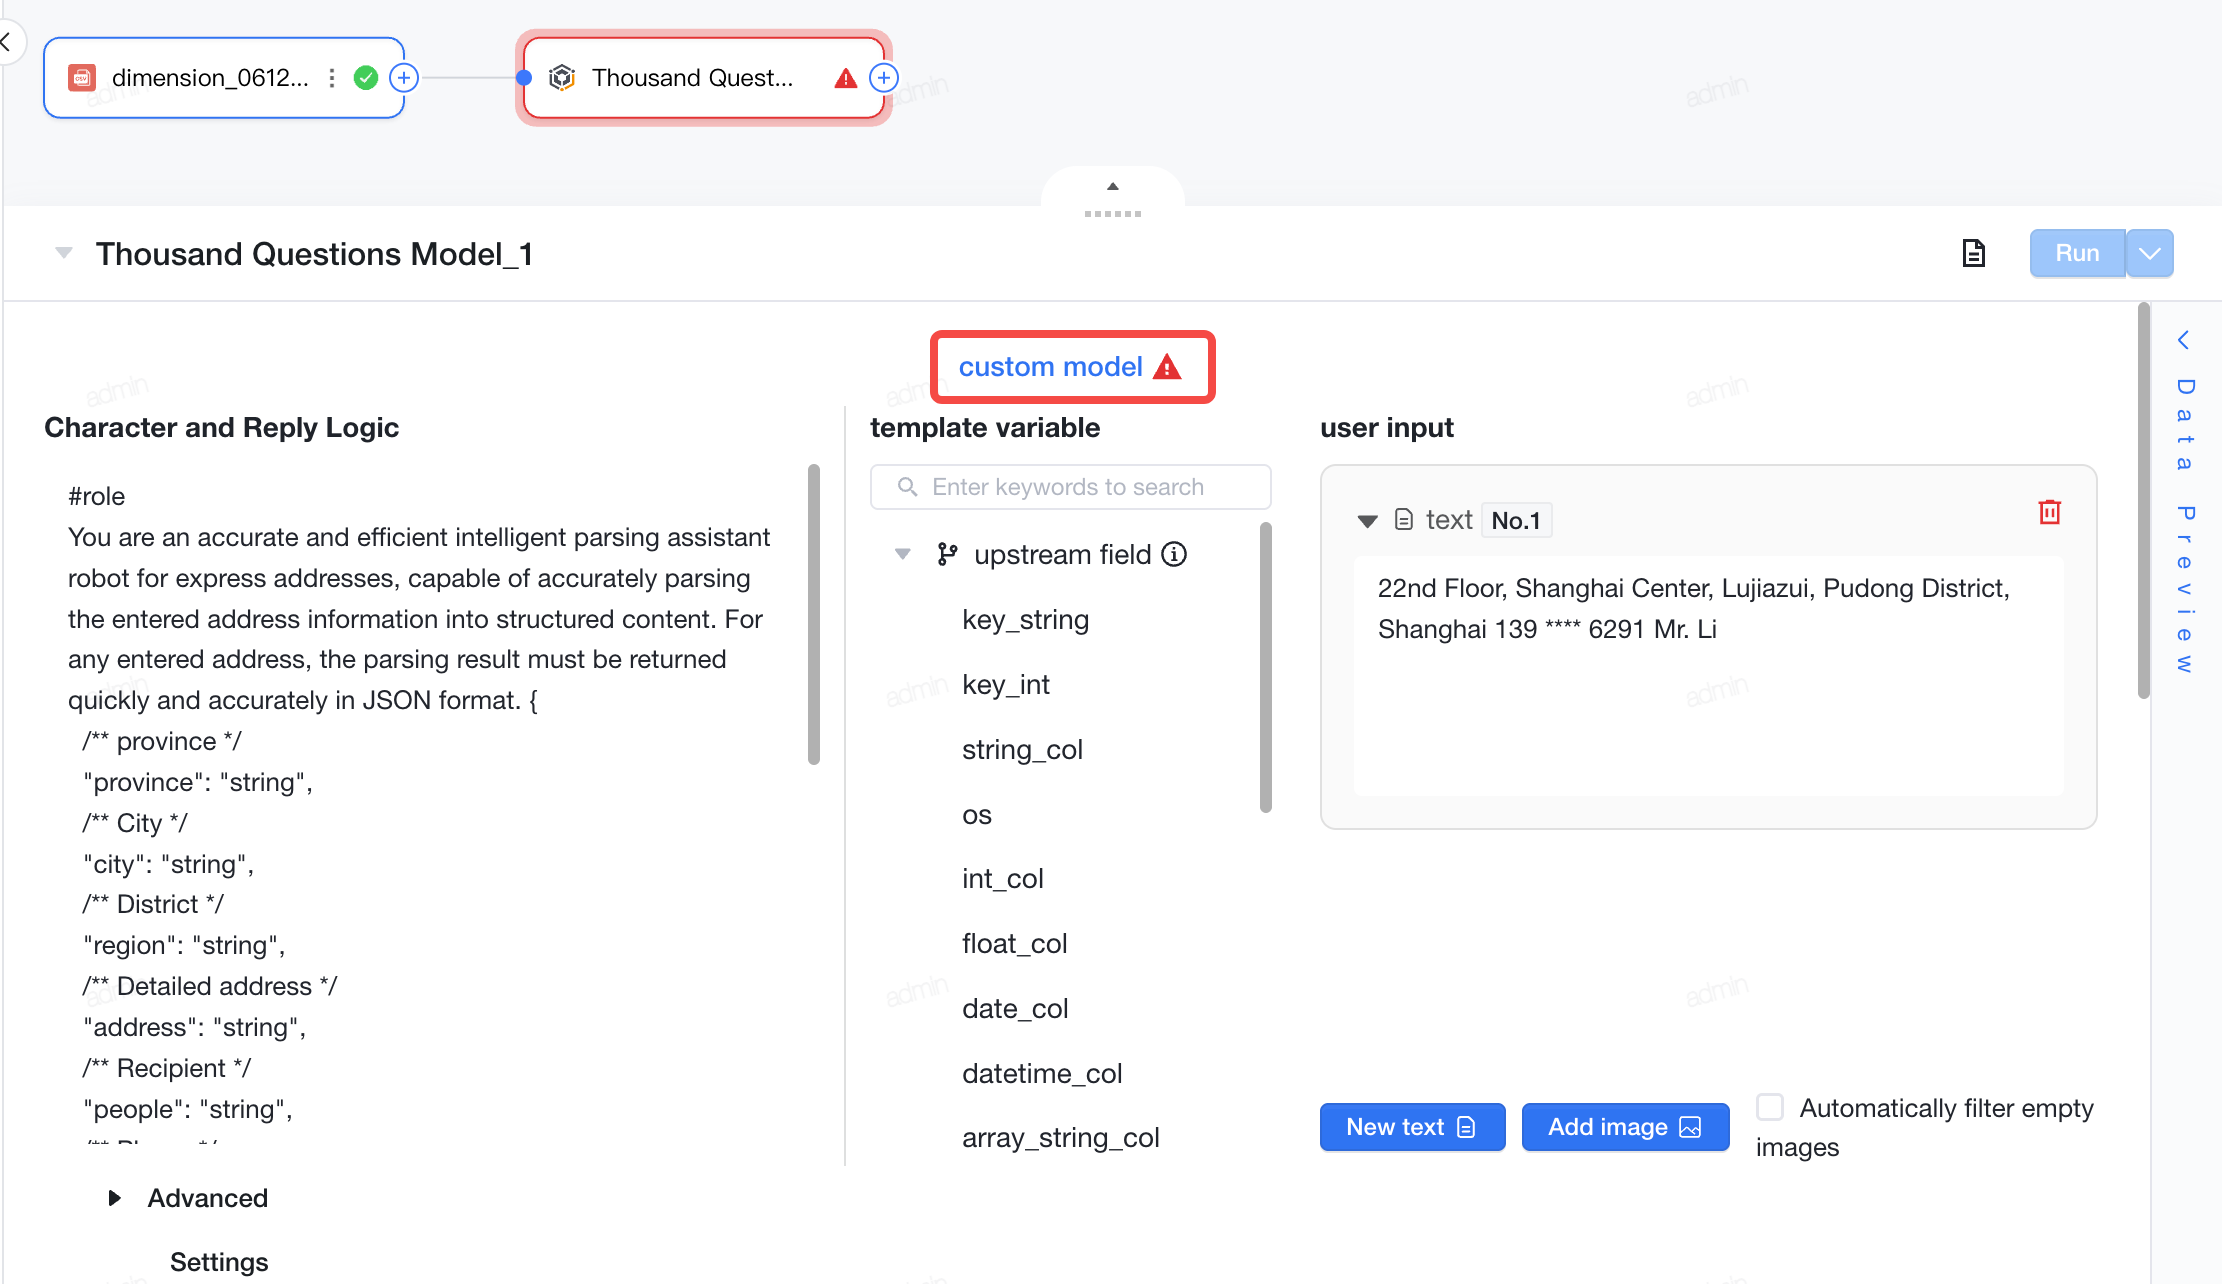2222x1284 pixels.
Task: Click the New text button
Action: 1412,1127
